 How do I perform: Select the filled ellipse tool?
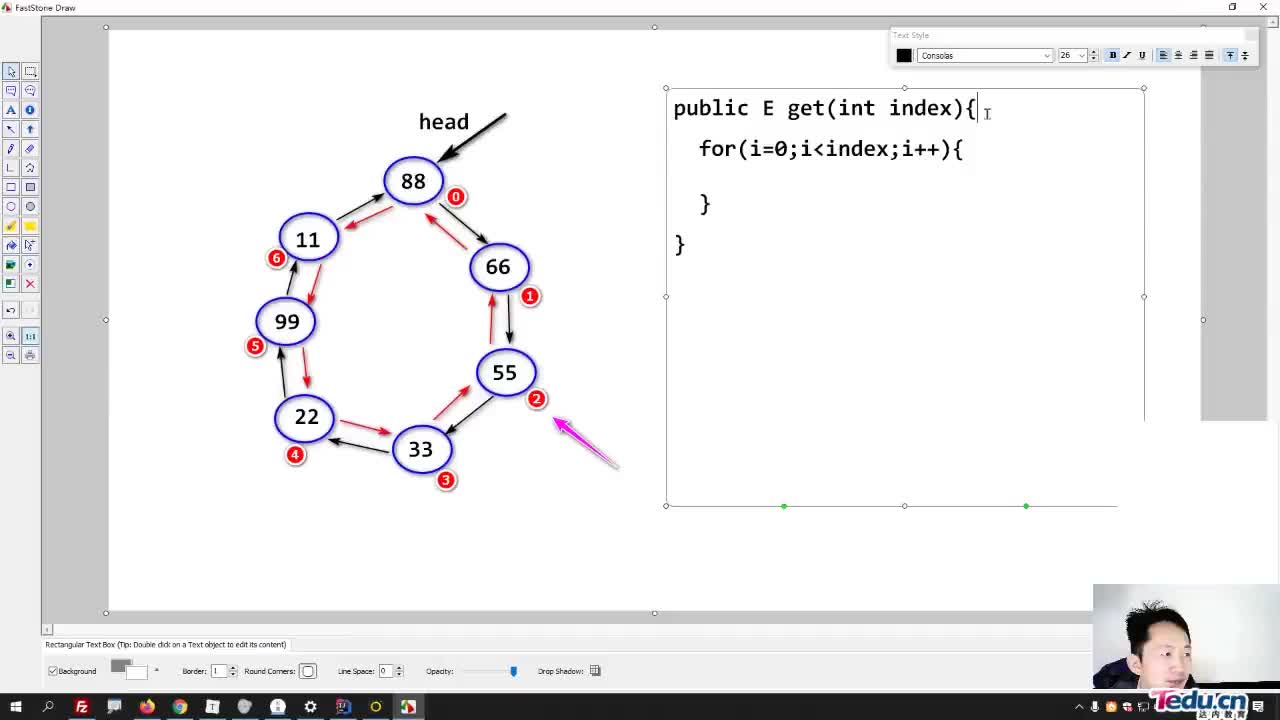point(30,206)
